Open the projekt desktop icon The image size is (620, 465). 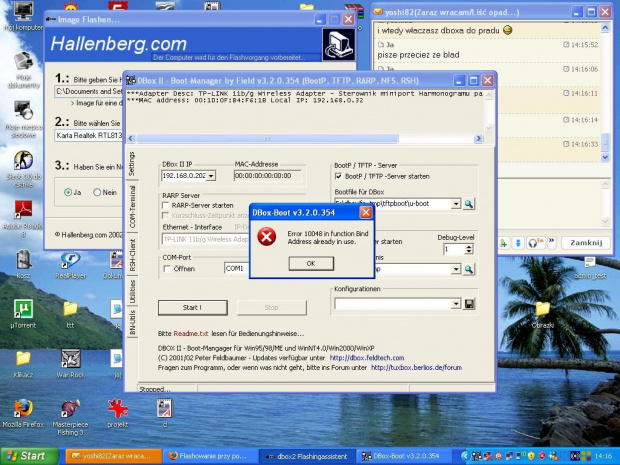(x=117, y=413)
